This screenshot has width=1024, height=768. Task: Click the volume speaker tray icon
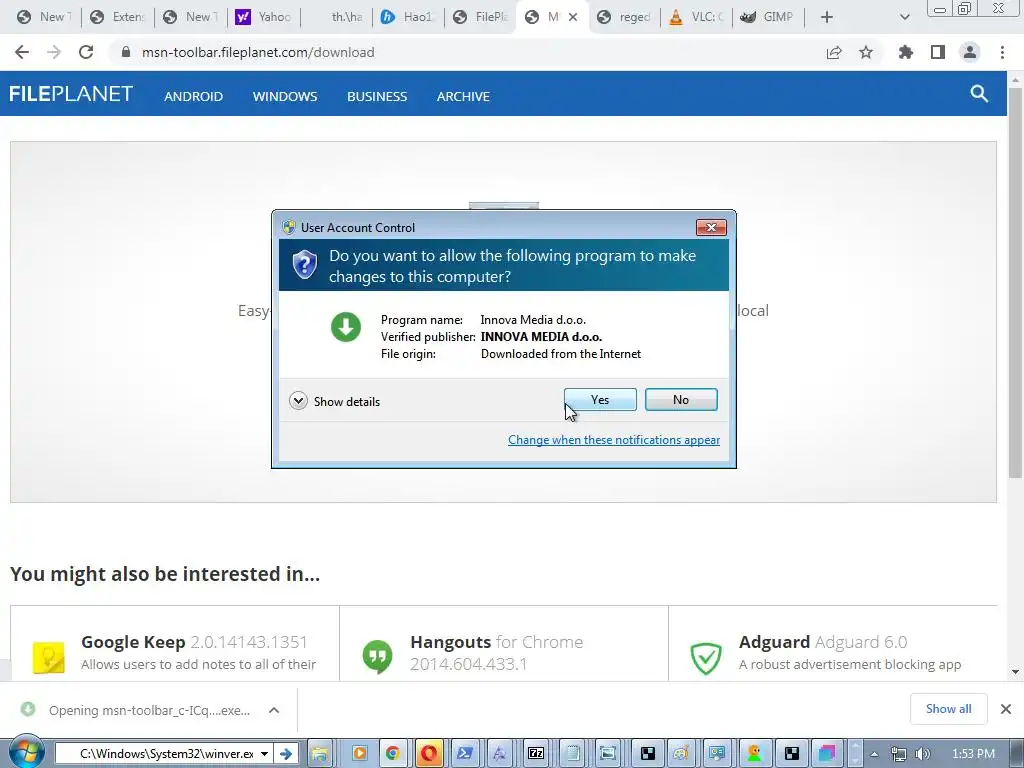tap(922, 754)
